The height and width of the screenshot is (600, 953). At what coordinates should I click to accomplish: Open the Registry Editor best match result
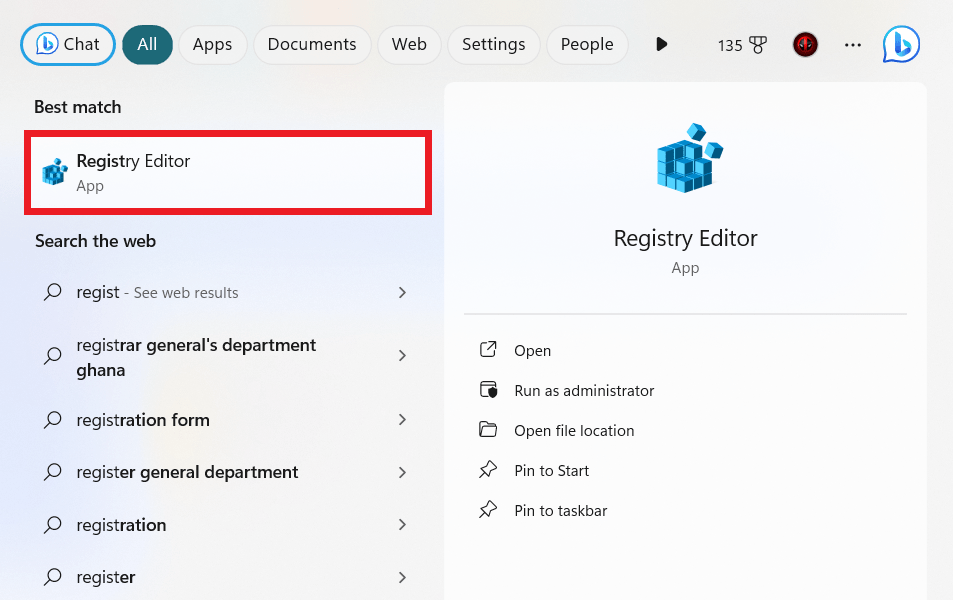[x=228, y=172]
